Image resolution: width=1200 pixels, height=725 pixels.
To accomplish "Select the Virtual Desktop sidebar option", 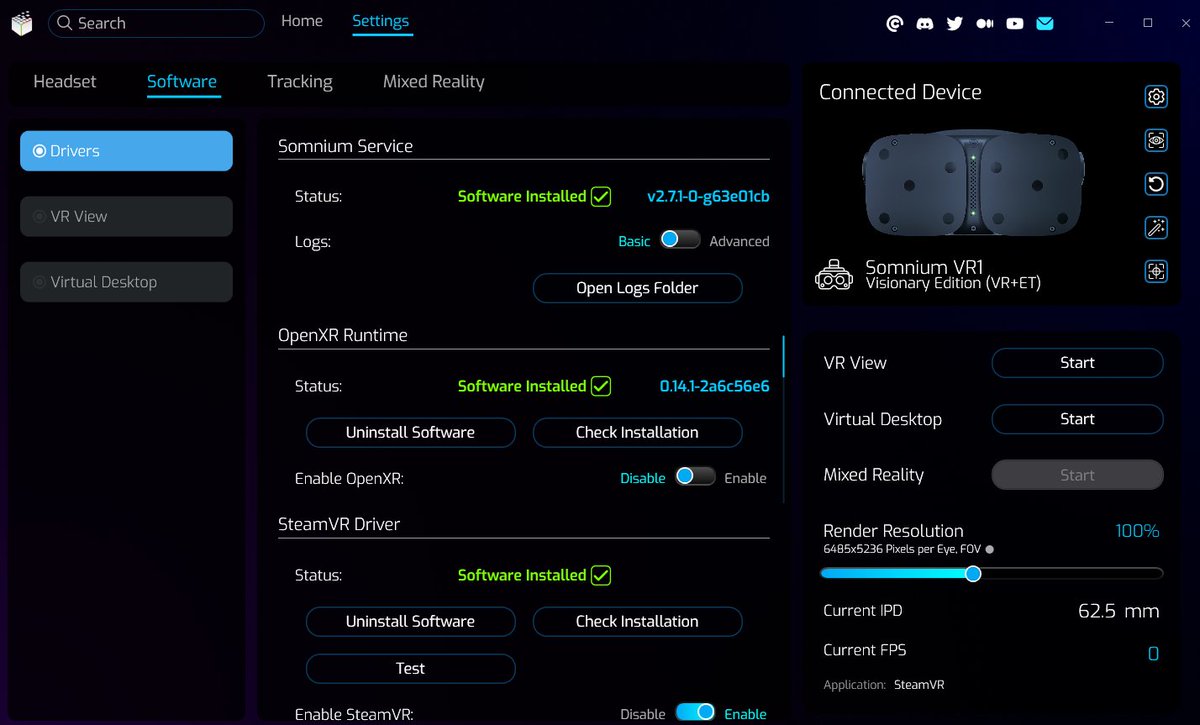I will [126, 282].
